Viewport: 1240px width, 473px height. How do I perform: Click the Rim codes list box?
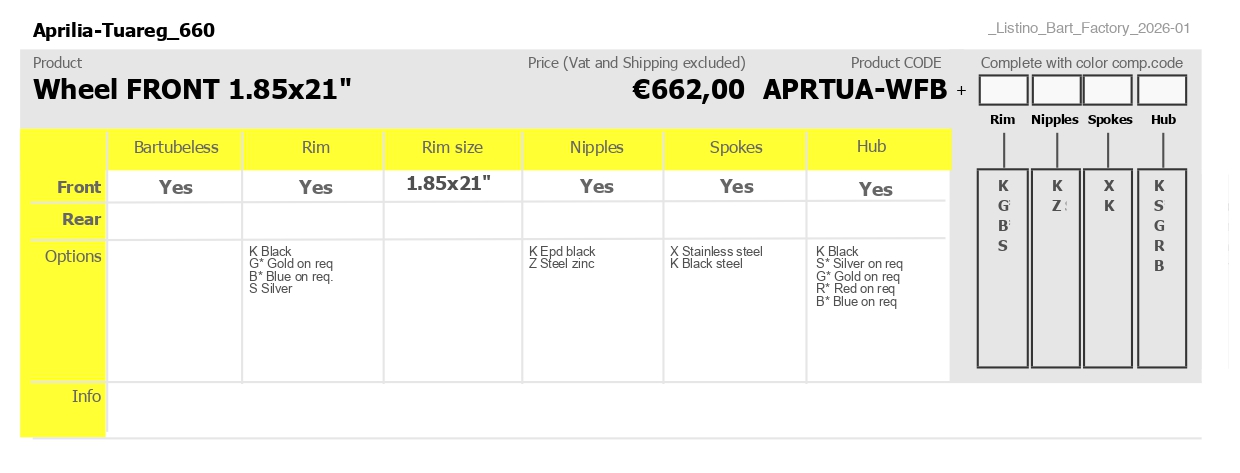point(1003,268)
